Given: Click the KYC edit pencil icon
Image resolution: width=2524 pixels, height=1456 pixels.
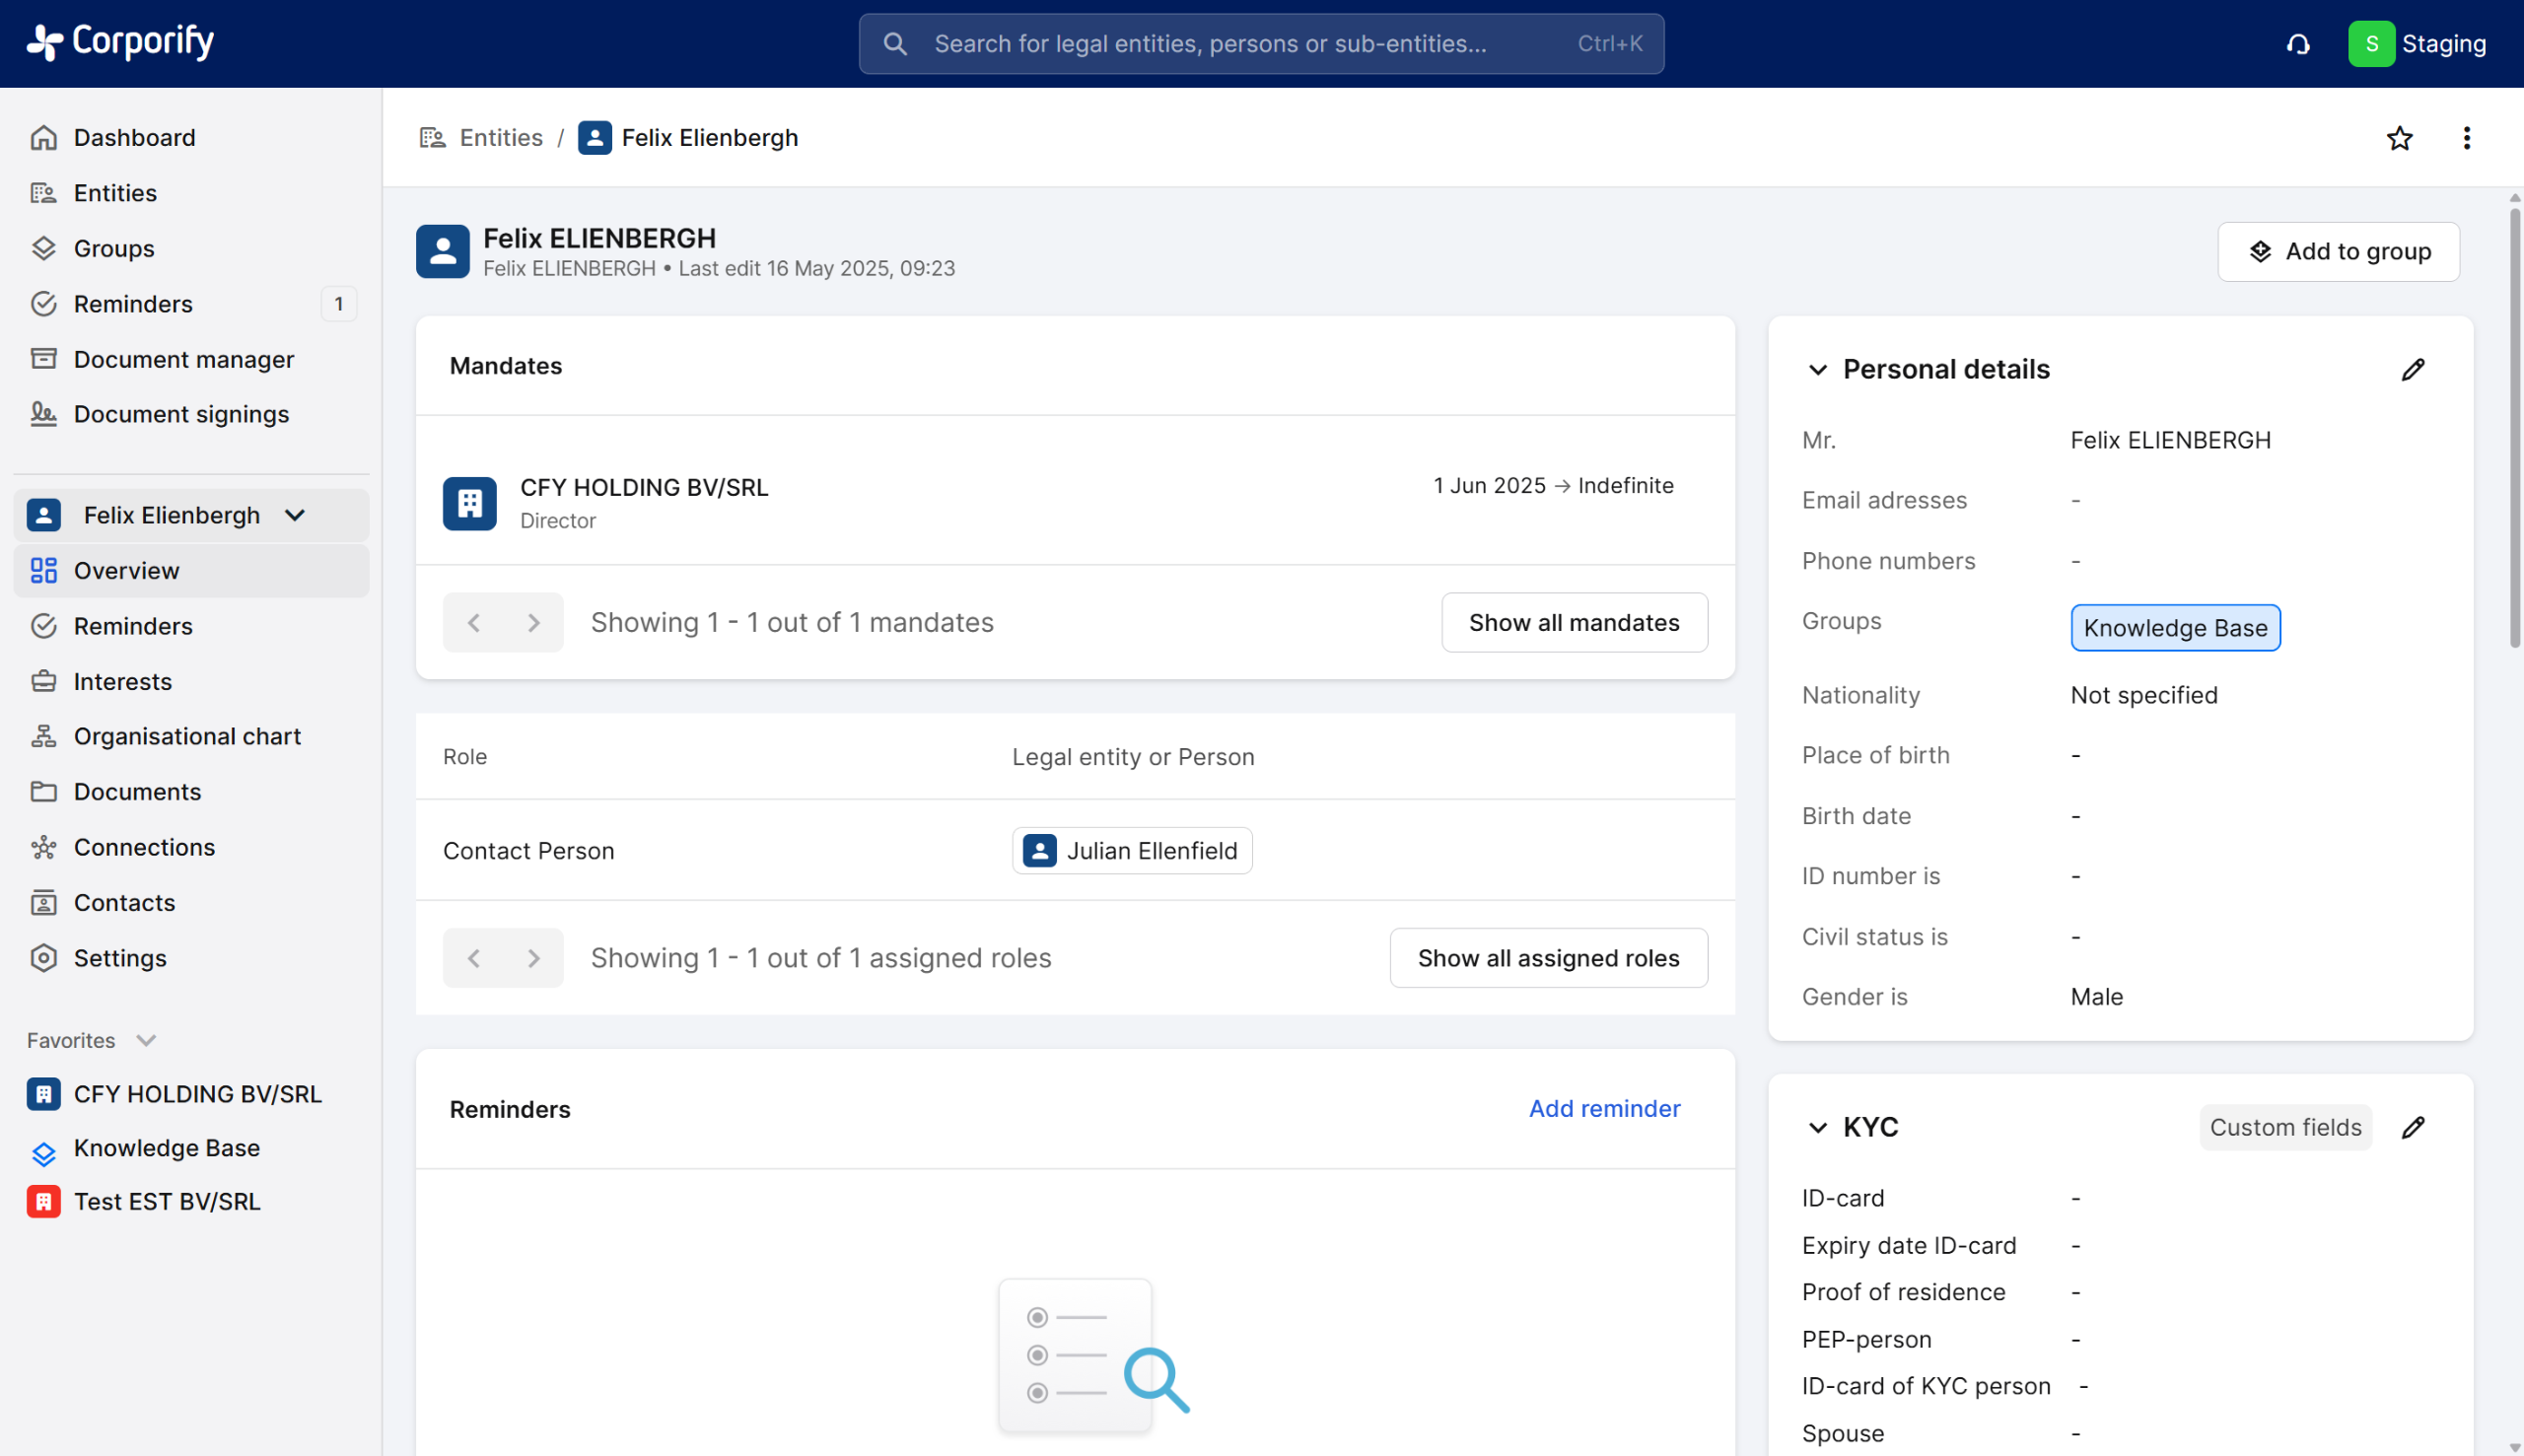Looking at the screenshot, I should [2413, 1127].
